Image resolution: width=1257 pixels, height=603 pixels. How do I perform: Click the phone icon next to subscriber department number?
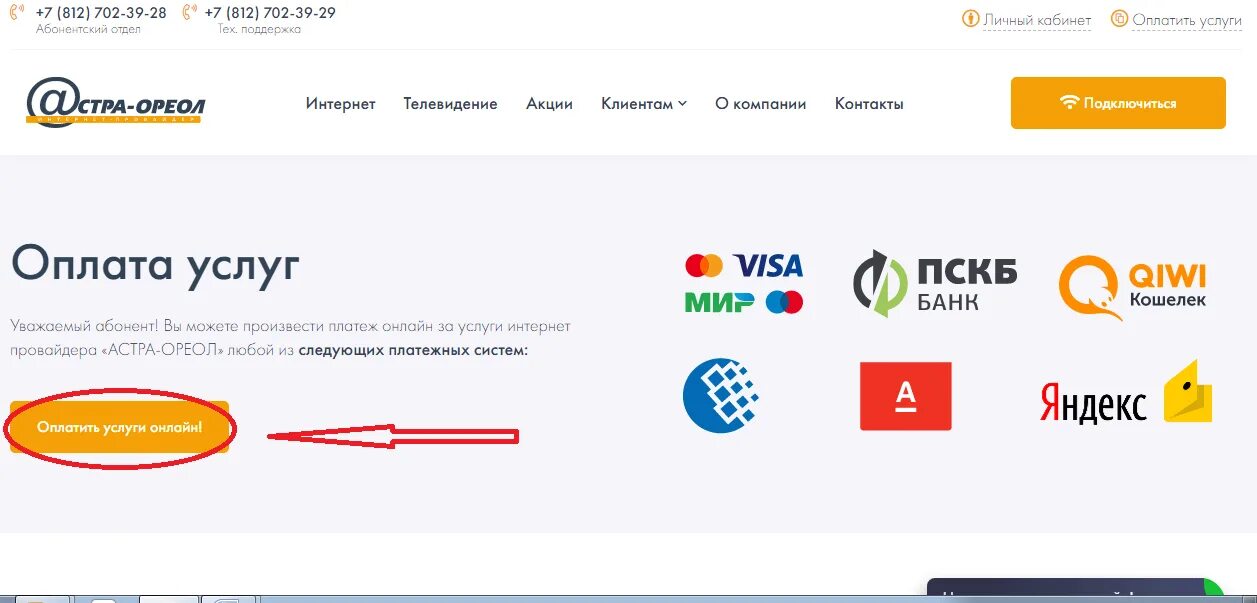coord(17,13)
